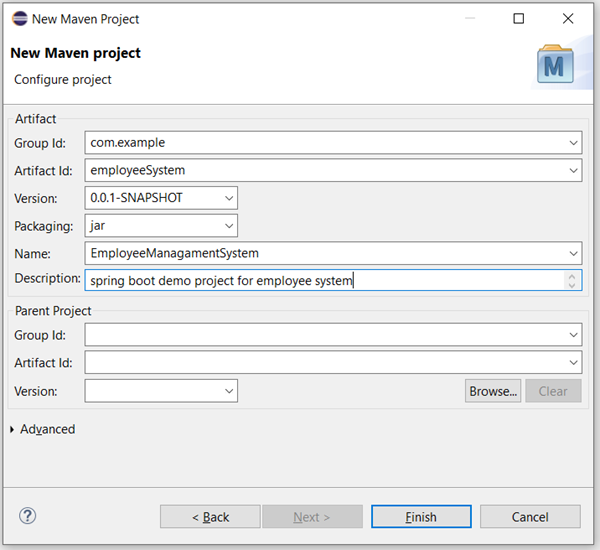This screenshot has width=600, height=550.
Task: Click the Maven wizard banner icon
Action: (553, 66)
